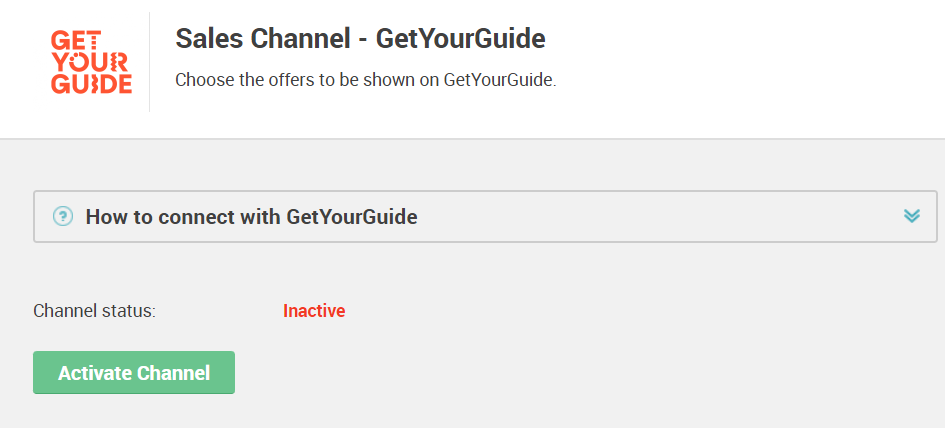This screenshot has height=428, width=945.
Task: Click the circled question mark beside How to connect
Action: [x=63, y=216]
